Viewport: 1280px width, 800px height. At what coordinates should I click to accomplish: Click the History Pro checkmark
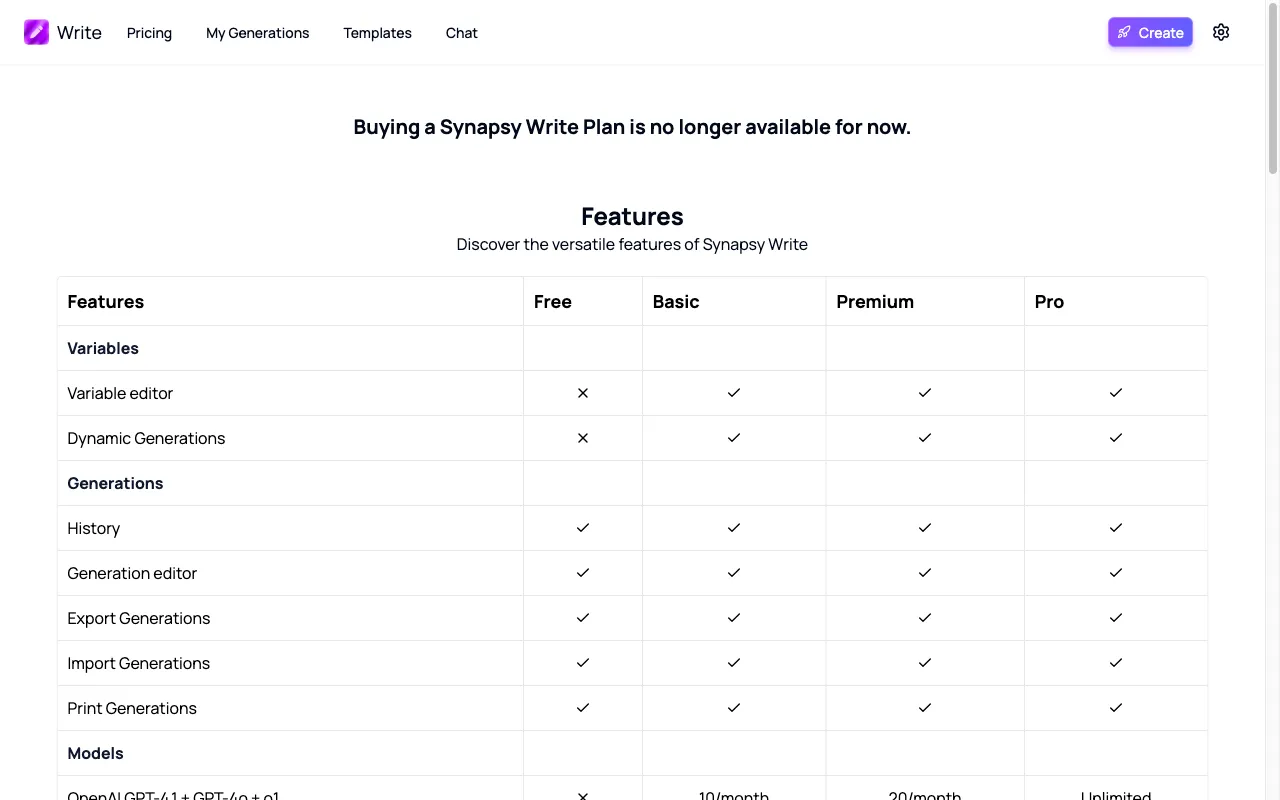[1116, 528]
